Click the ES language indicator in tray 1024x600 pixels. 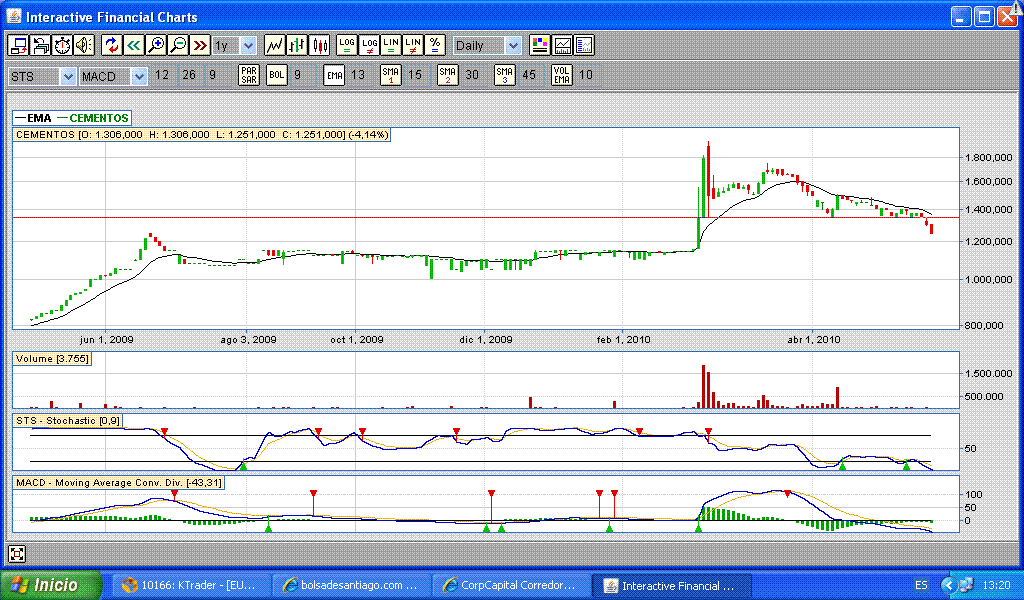pos(921,585)
